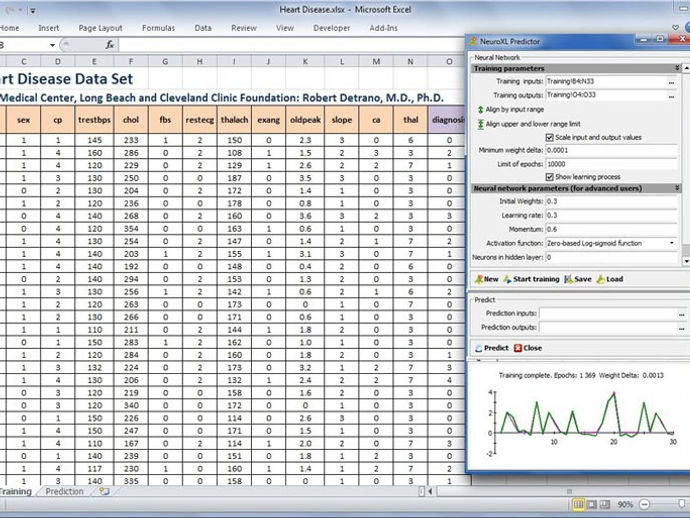Image resolution: width=690 pixels, height=518 pixels.
Task: Click the insert worksheet tab icon
Action: (x=104, y=491)
